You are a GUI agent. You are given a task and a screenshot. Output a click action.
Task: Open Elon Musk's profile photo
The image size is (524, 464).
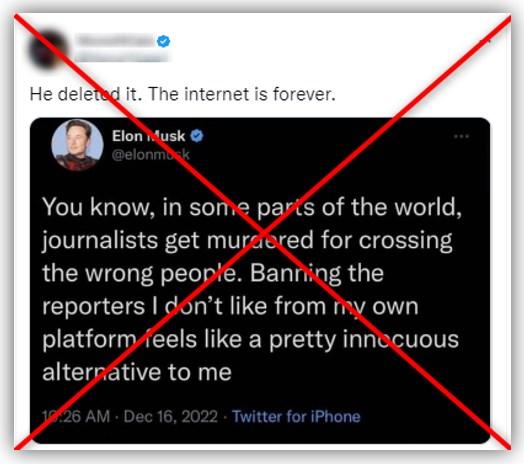(x=77, y=145)
